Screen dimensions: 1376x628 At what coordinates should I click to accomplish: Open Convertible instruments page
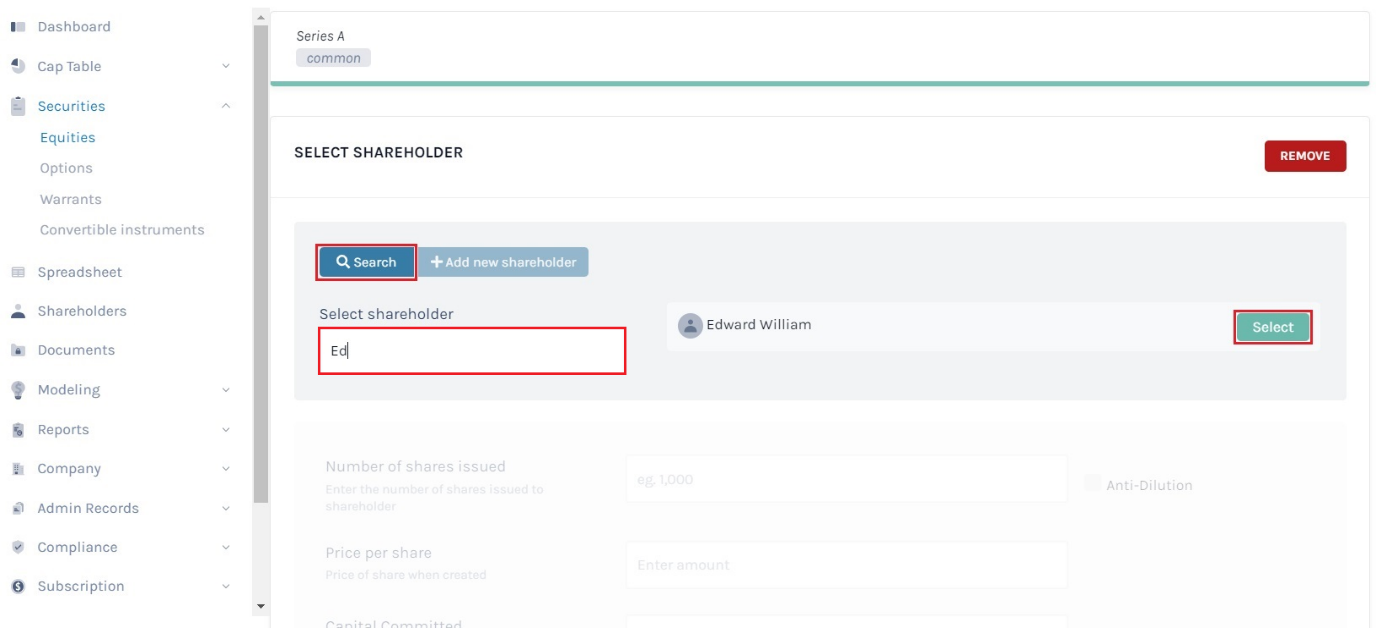(122, 230)
